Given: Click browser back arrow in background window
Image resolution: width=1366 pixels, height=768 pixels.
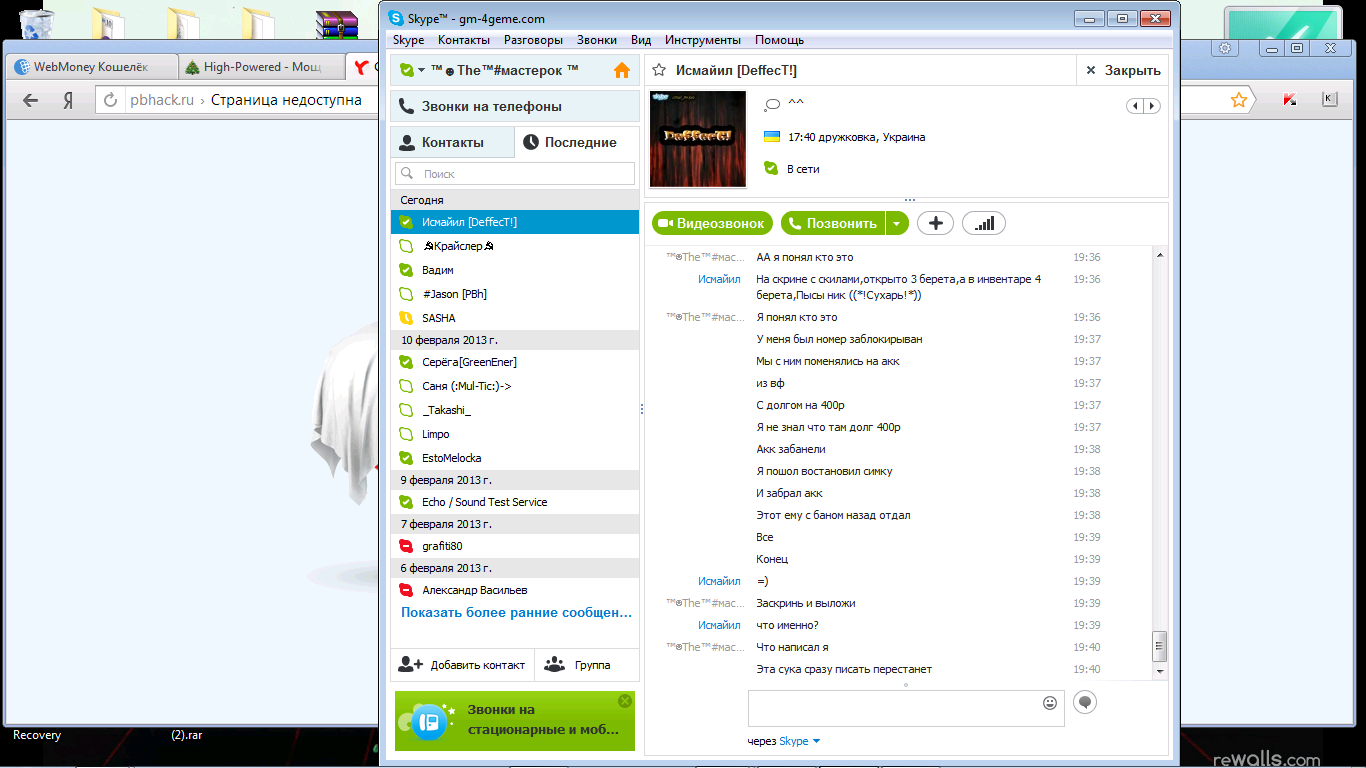Looking at the screenshot, I should (x=31, y=100).
